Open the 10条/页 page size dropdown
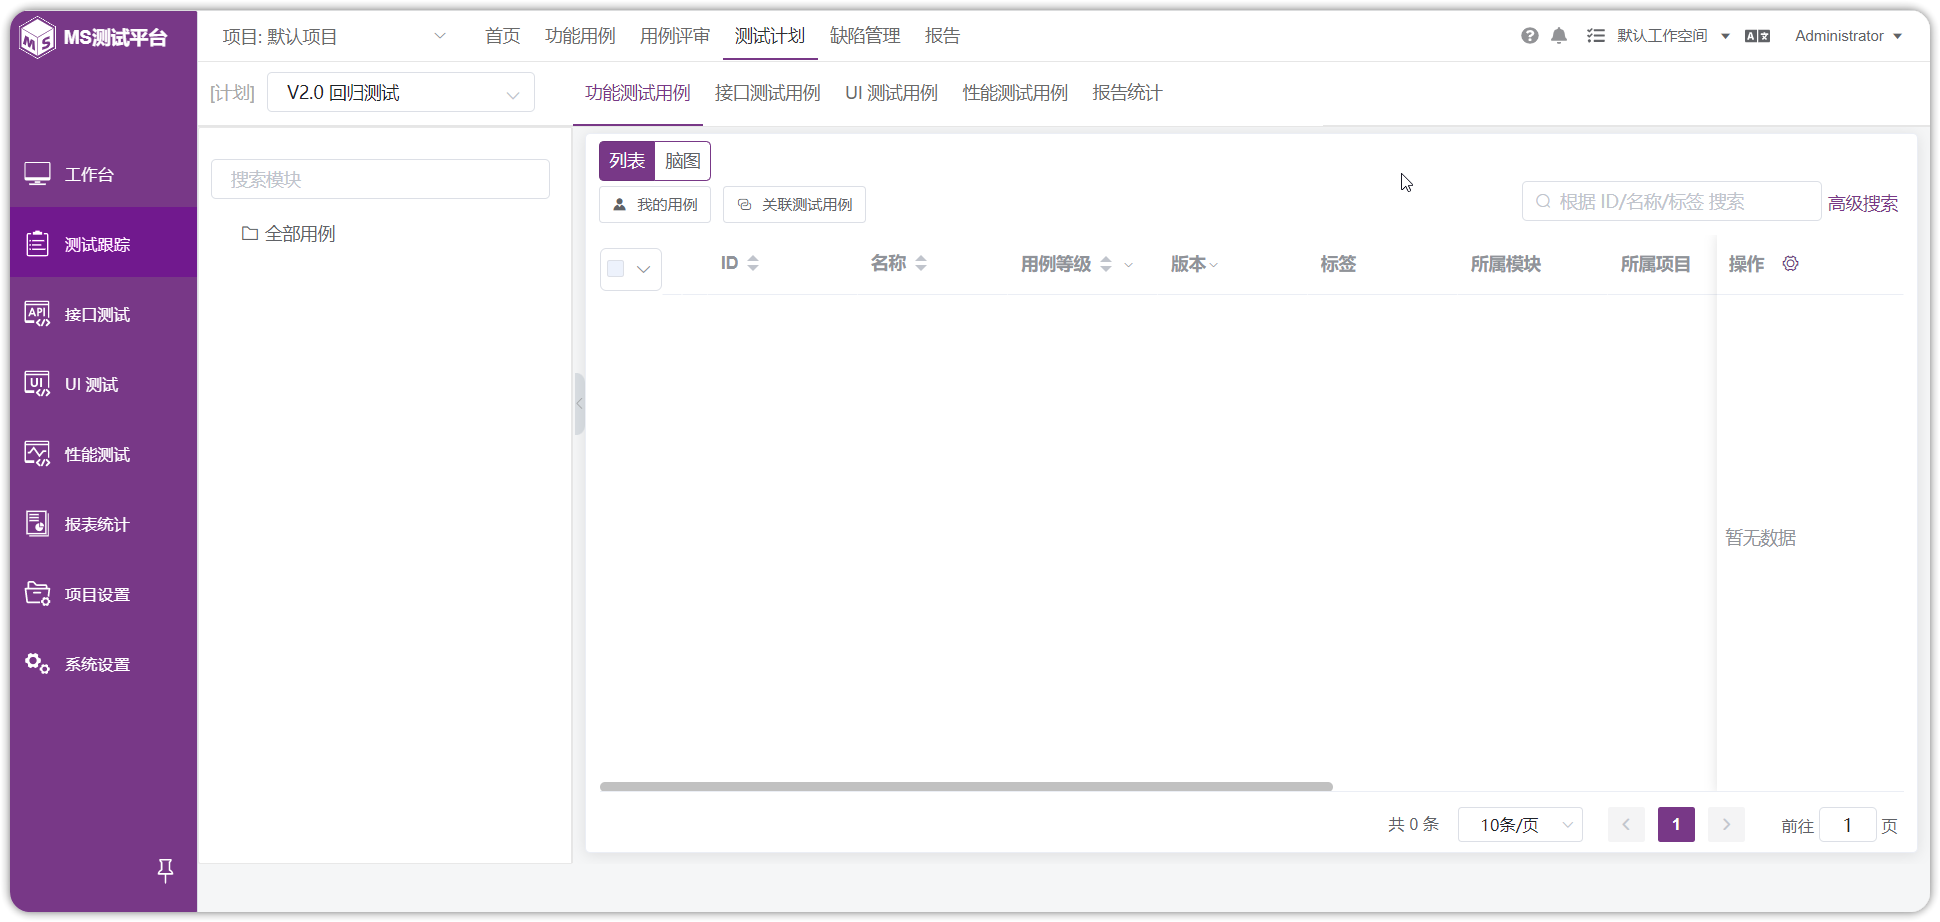Screen dimensions: 1940x922 click(1520, 825)
